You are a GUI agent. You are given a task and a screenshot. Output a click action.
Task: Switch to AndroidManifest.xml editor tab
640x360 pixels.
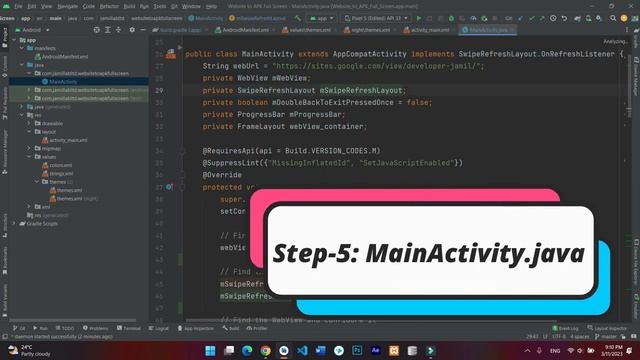tap(245, 30)
